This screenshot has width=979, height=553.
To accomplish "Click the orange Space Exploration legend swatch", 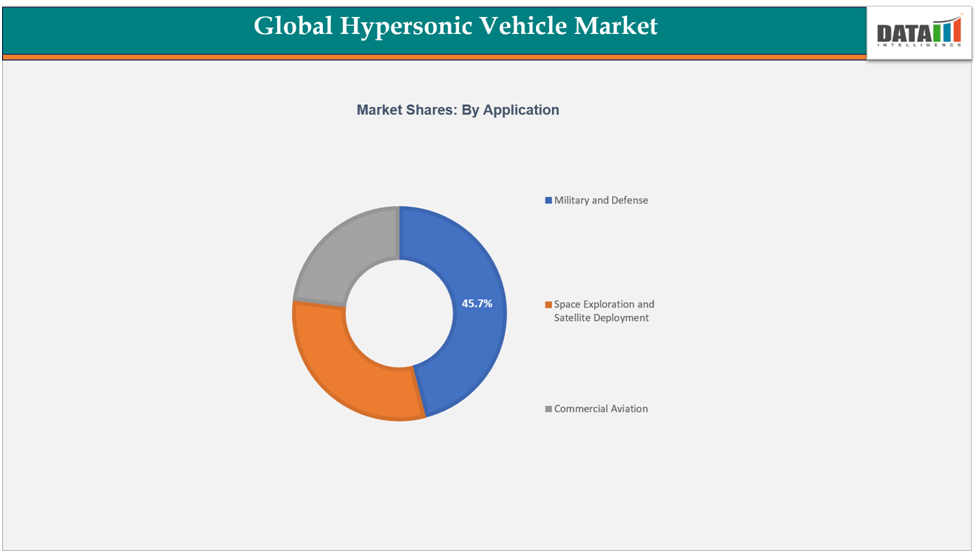I will click(x=548, y=305).
